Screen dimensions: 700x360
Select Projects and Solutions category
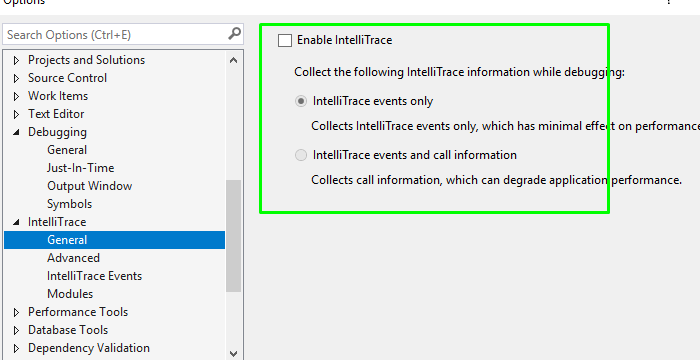coord(87,60)
